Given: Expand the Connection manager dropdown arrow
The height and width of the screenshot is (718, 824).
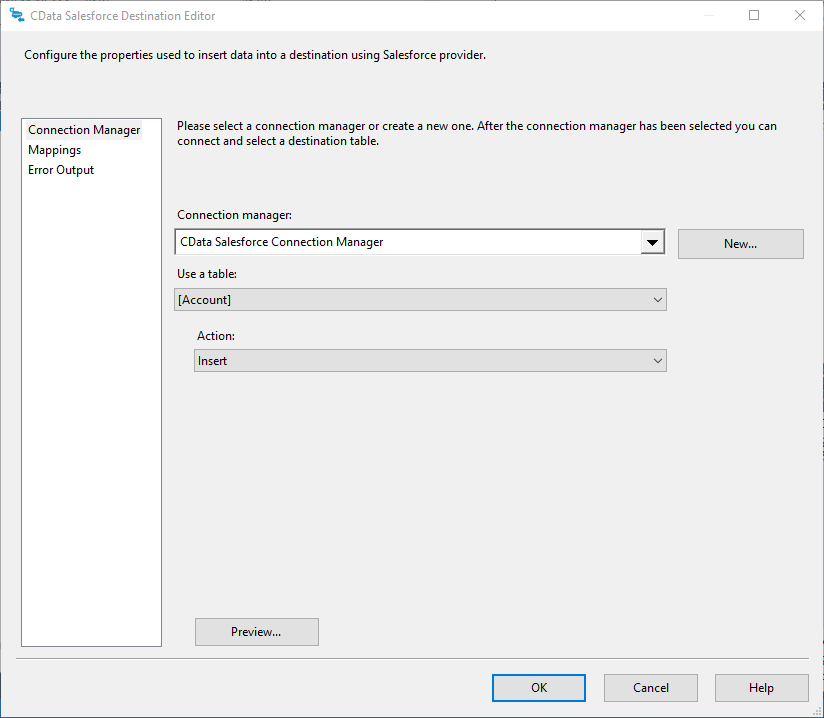Looking at the screenshot, I should (x=652, y=242).
